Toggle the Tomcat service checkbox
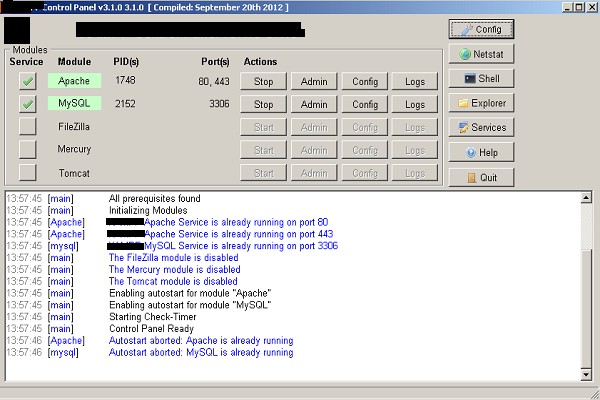 click(x=28, y=172)
